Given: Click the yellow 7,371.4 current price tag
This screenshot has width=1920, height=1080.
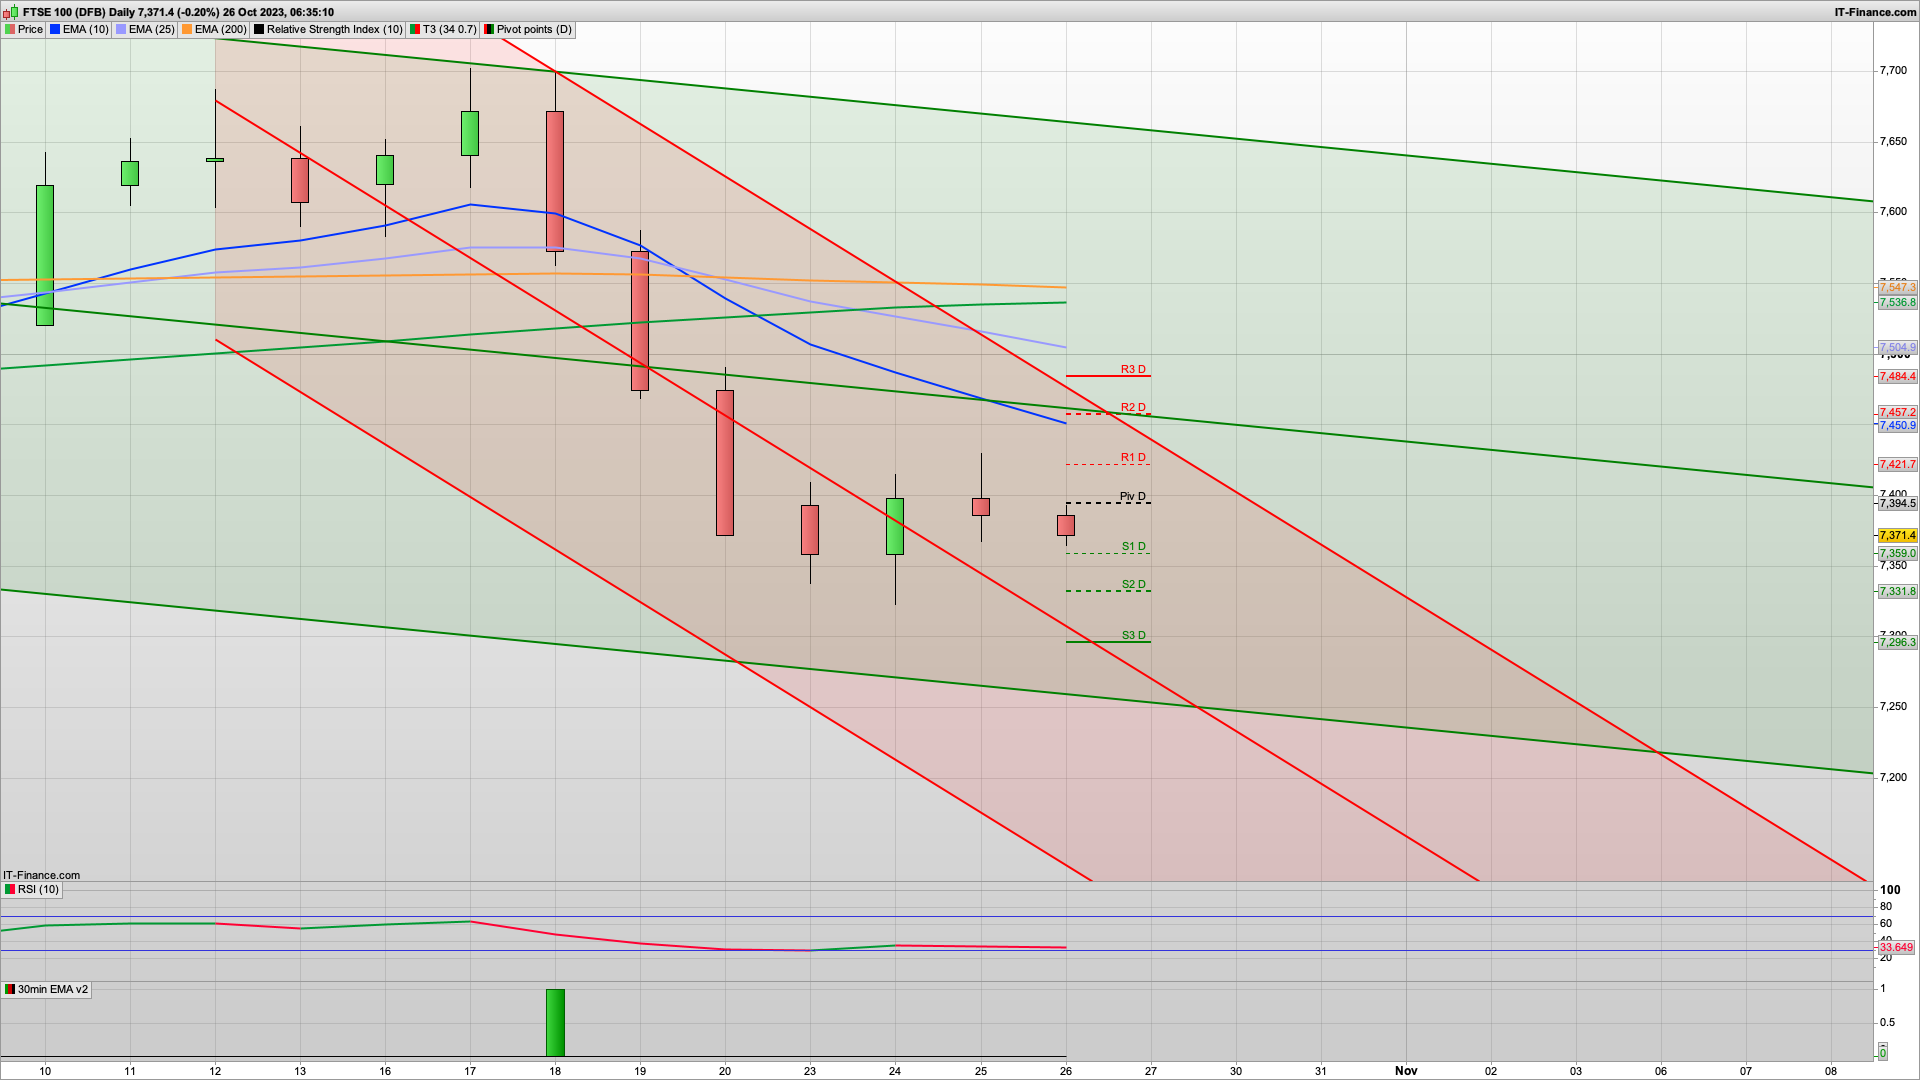Looking at the screenshot, I should (x=1897, y=536).
